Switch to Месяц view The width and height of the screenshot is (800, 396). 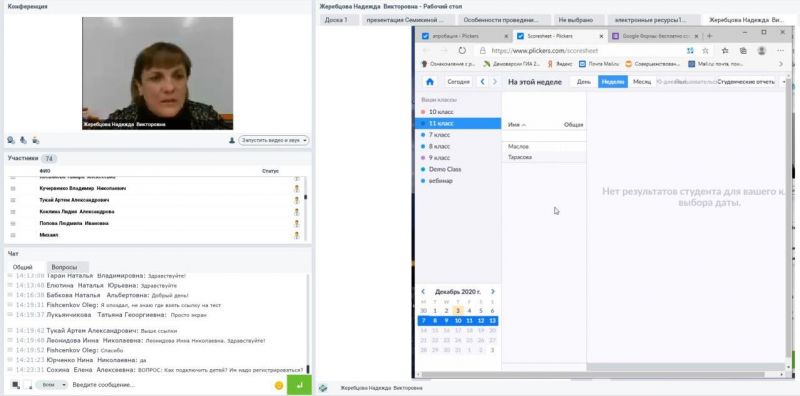tap(642, 82)
